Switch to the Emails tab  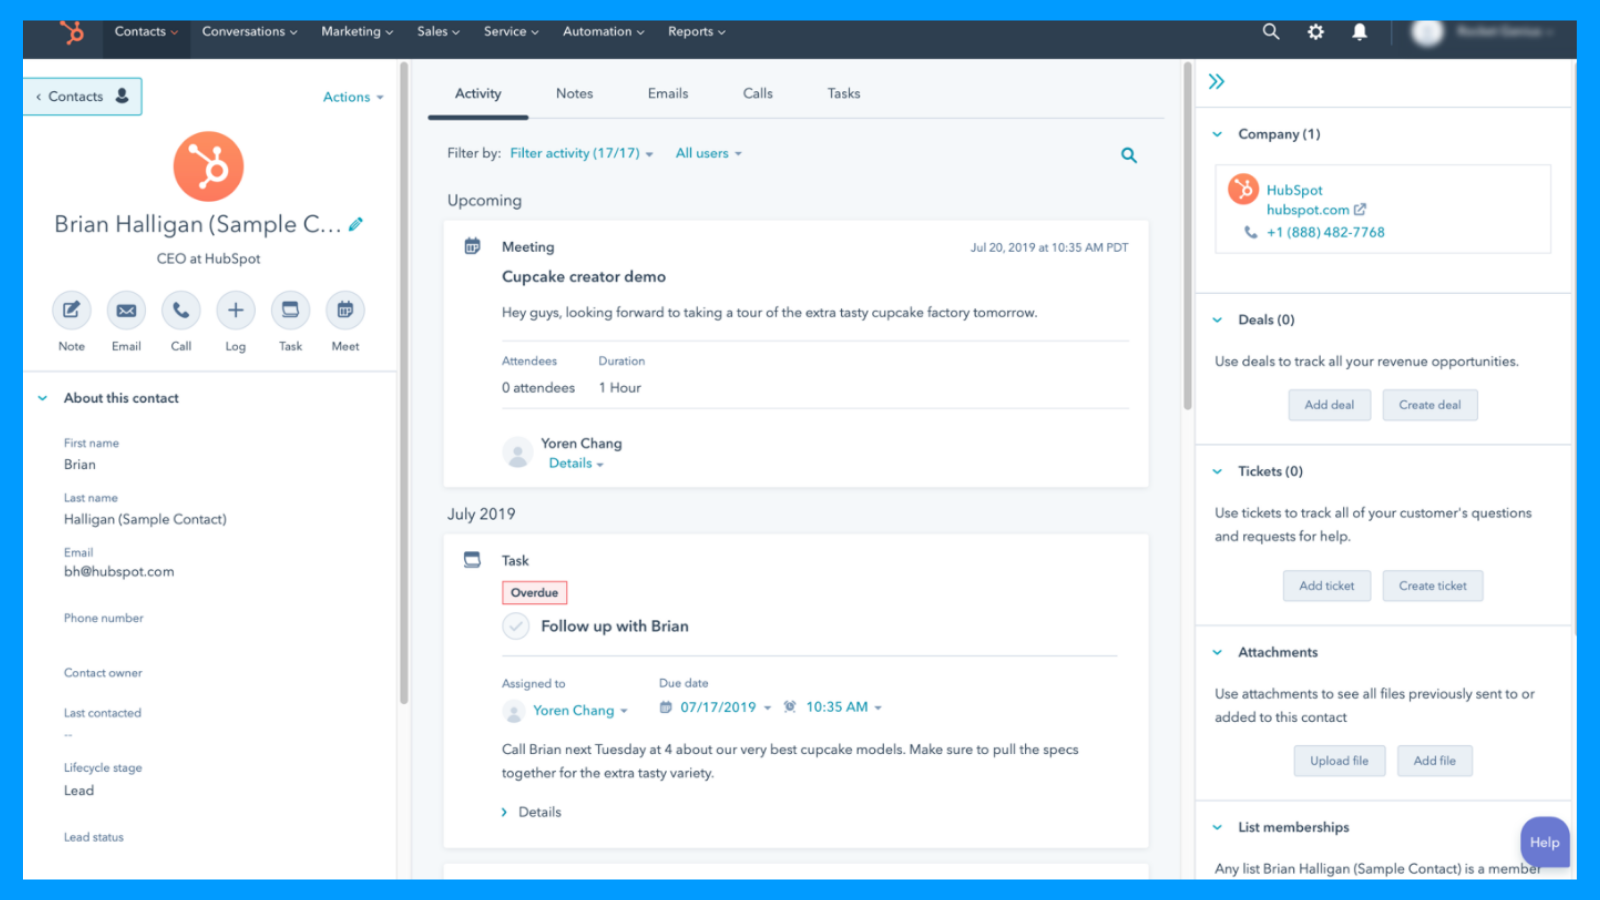click(668, 93)
